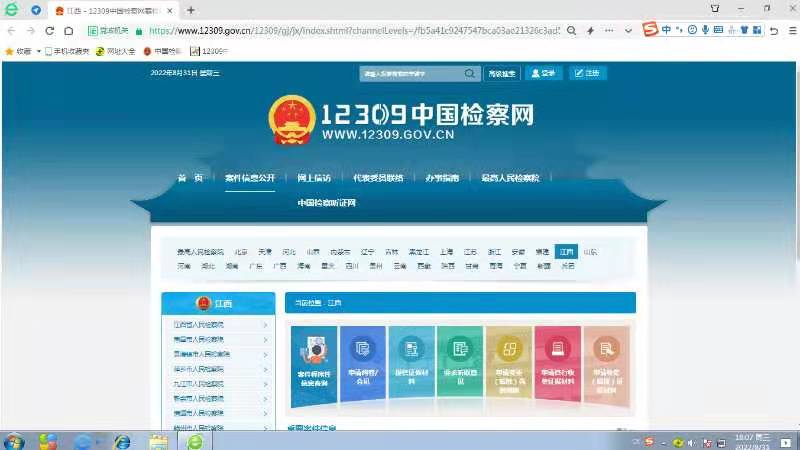Click the 注册 register button
The height and width of the screenshot is (450, 800).
click(588, 74)
